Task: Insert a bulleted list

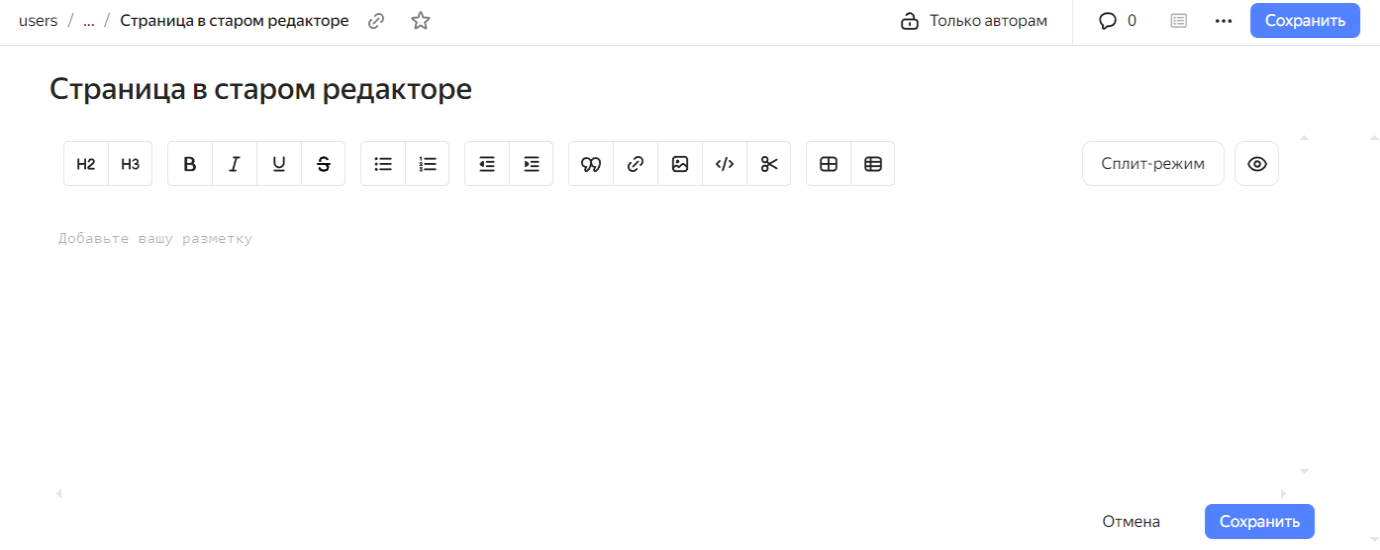Action: [x=383, y=164]
